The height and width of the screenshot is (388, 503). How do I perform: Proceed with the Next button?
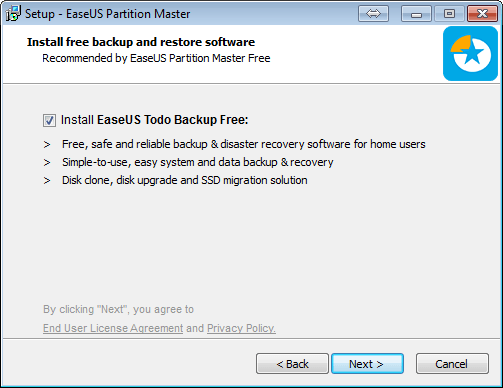point(367,364)
